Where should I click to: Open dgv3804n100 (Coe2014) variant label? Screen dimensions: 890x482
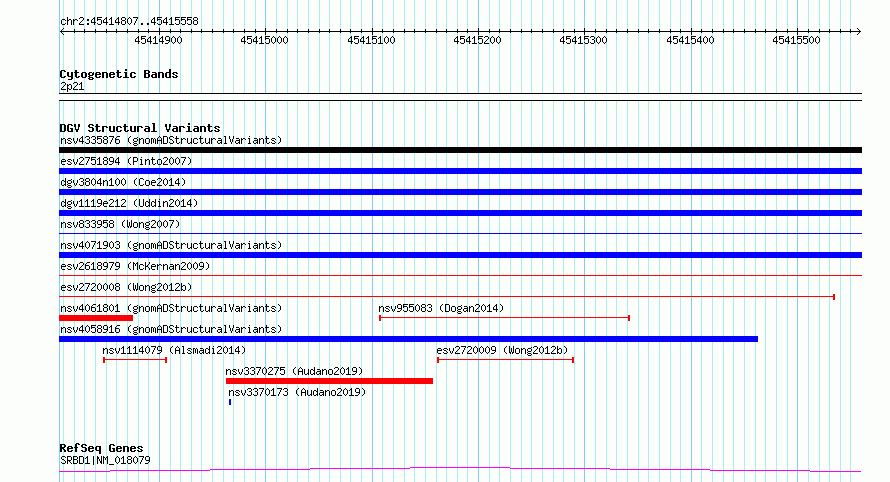click(x=123, y=182)
